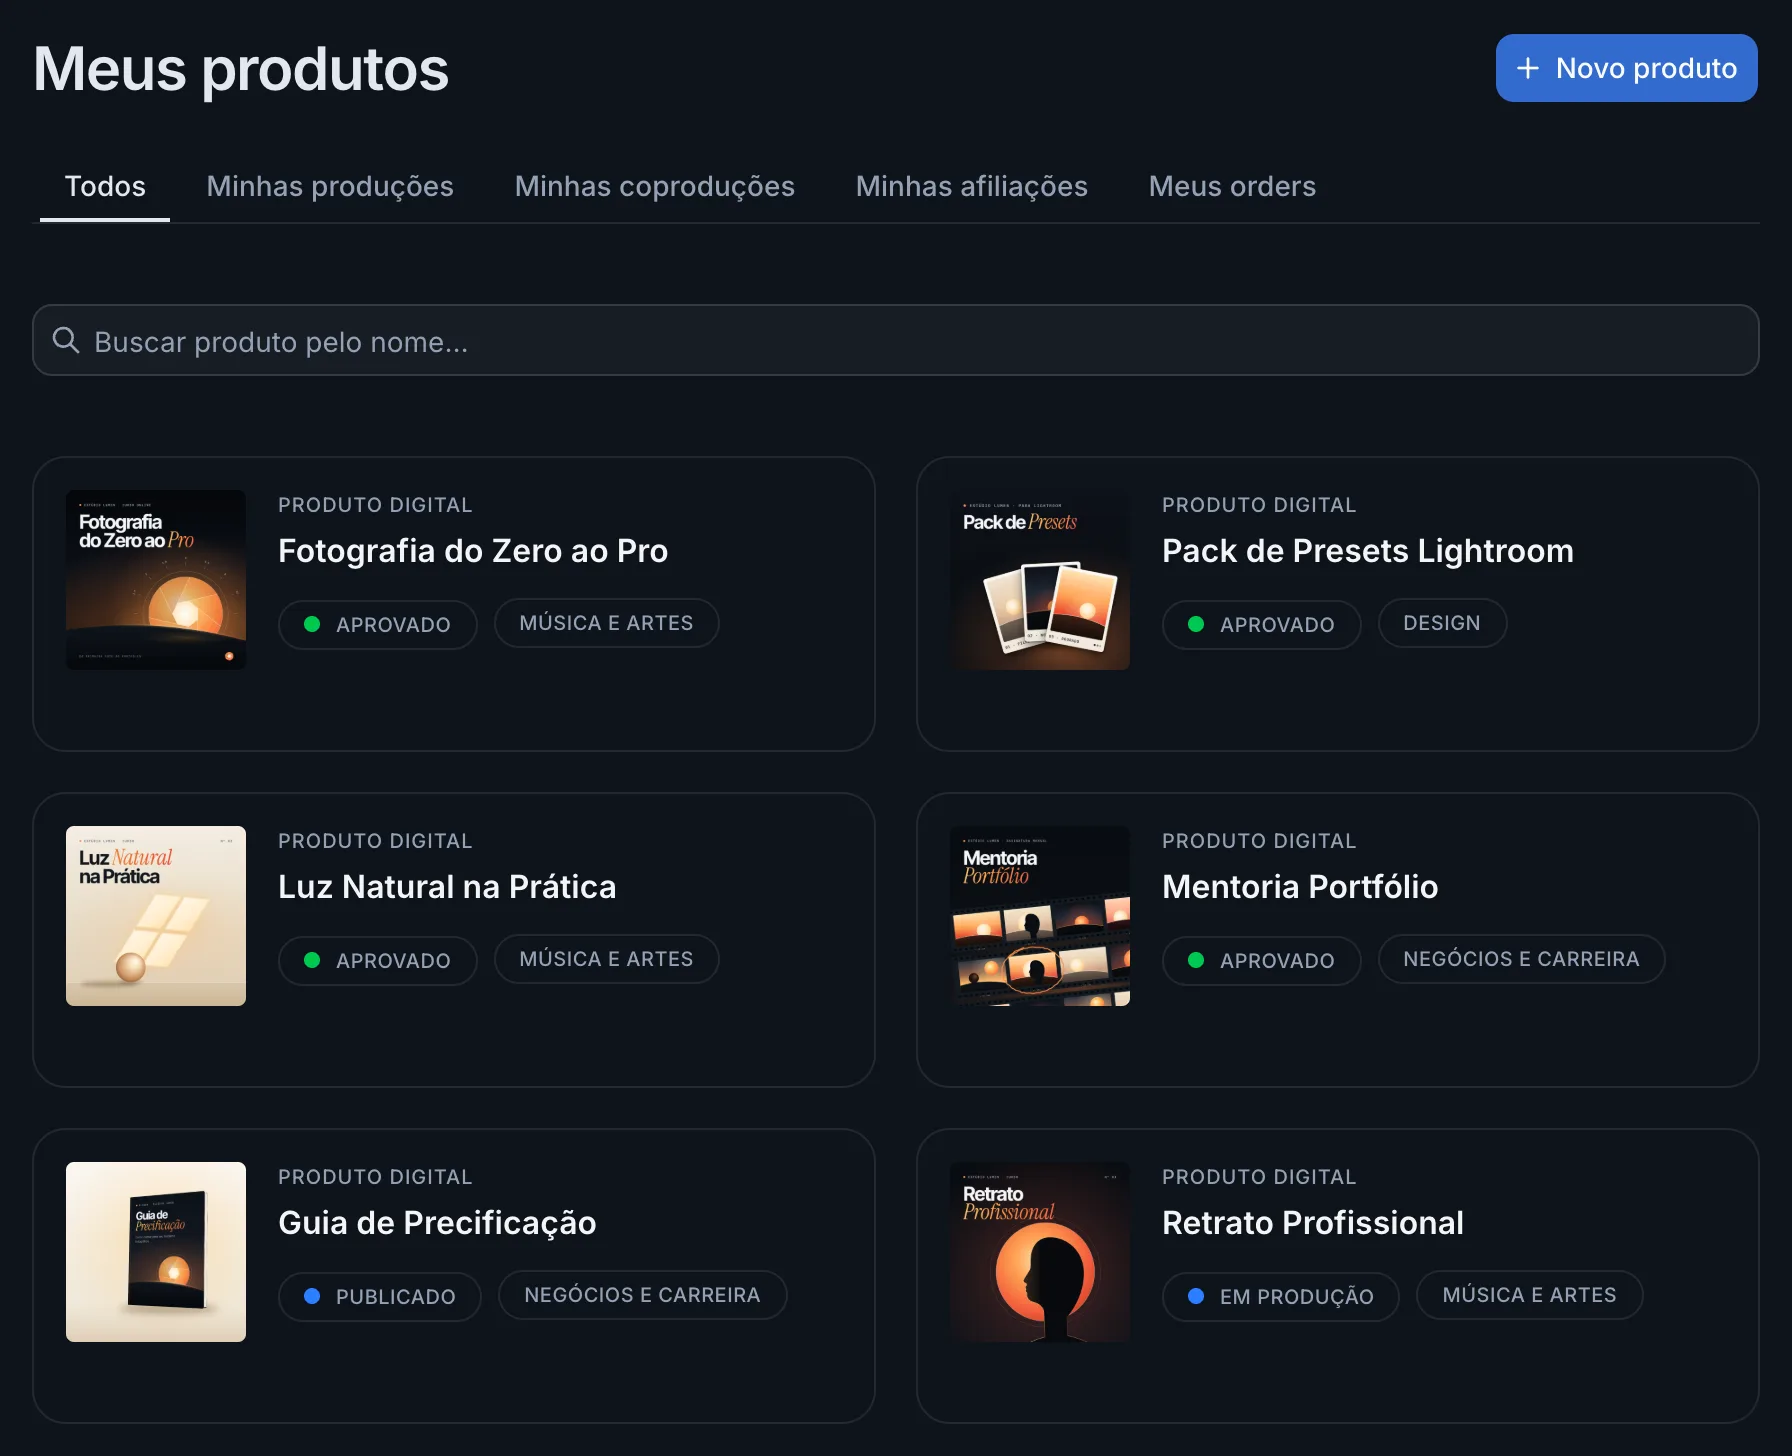Click the Guia de Precificação title
Viewport: 1792px width, 1456px height.
coord(437,1223)
